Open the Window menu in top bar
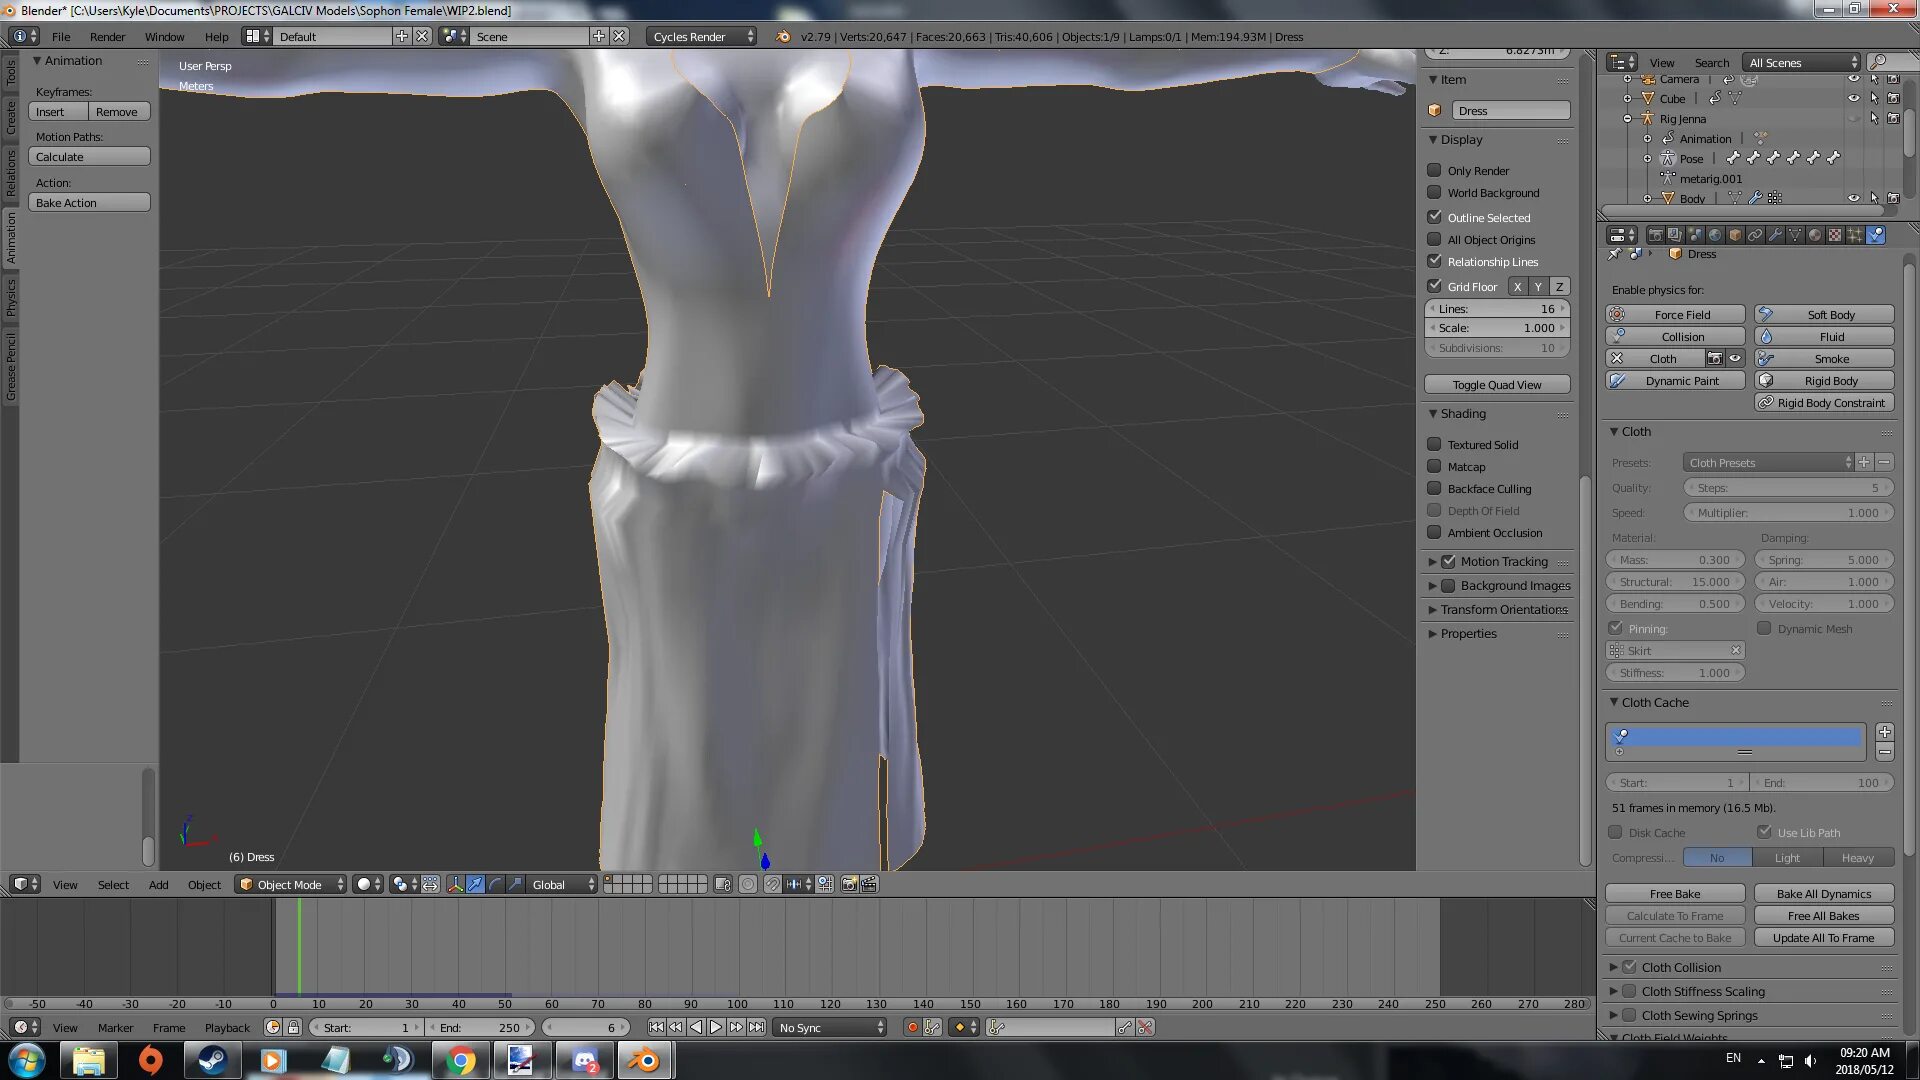 tap(164, 37)
